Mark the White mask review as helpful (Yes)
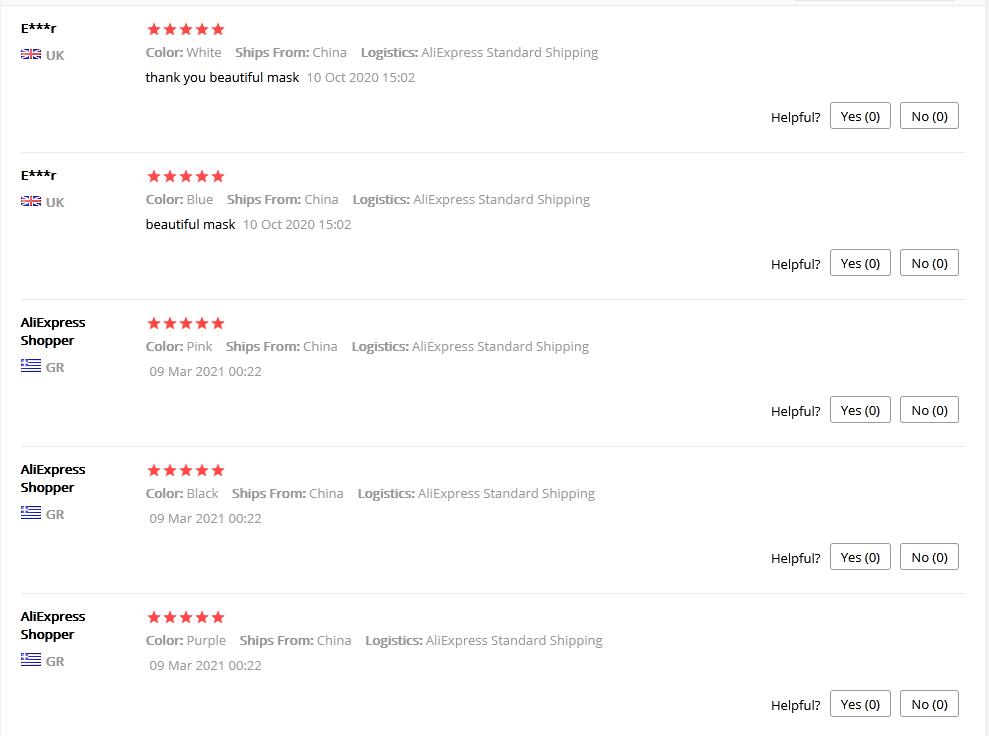The image size is (989, 736). tap(860, 117)
